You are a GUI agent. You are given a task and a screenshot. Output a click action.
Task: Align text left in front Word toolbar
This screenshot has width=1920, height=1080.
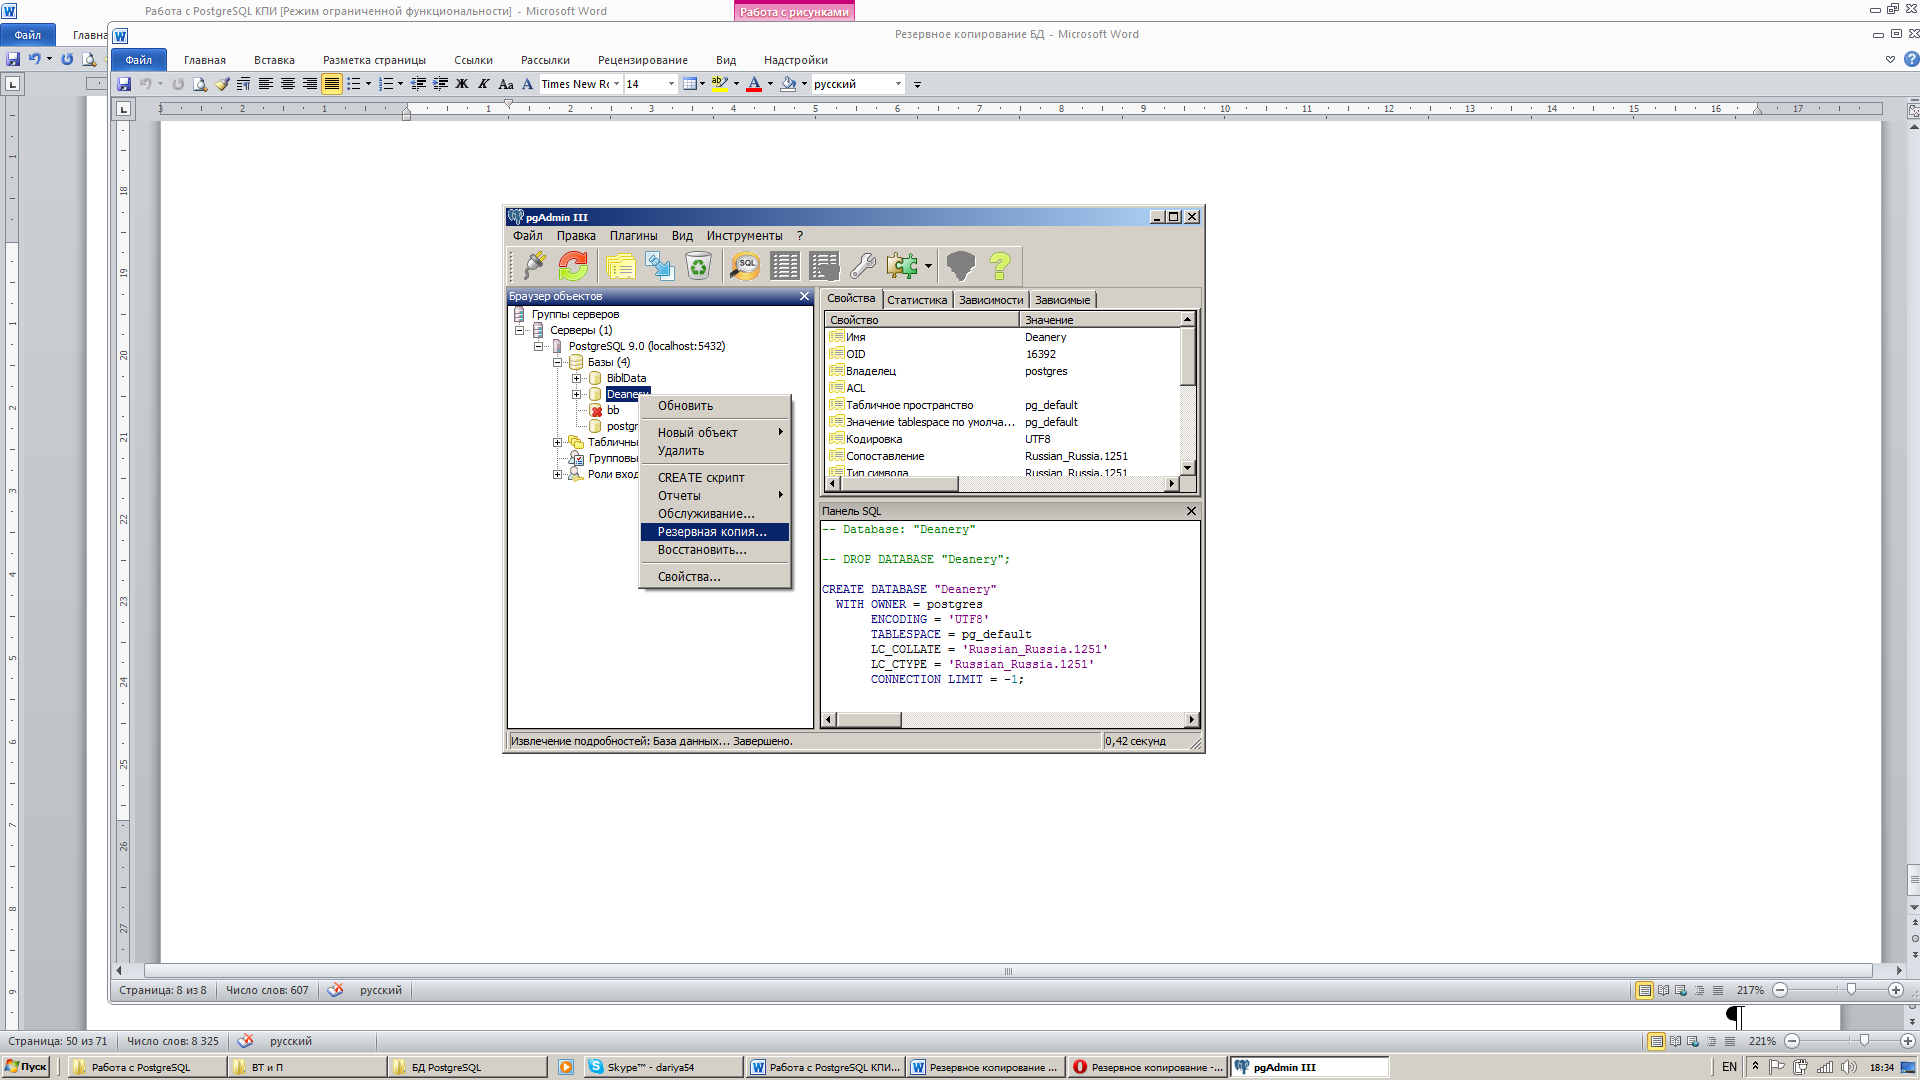coord(266,84)
